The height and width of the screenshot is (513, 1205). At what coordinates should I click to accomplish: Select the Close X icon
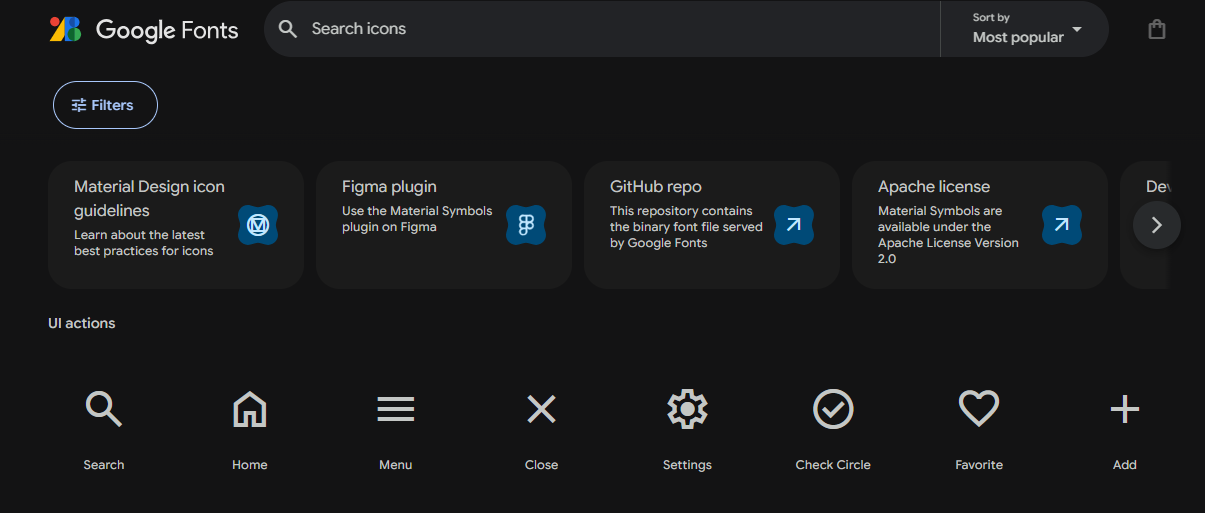tap(541, 409)
